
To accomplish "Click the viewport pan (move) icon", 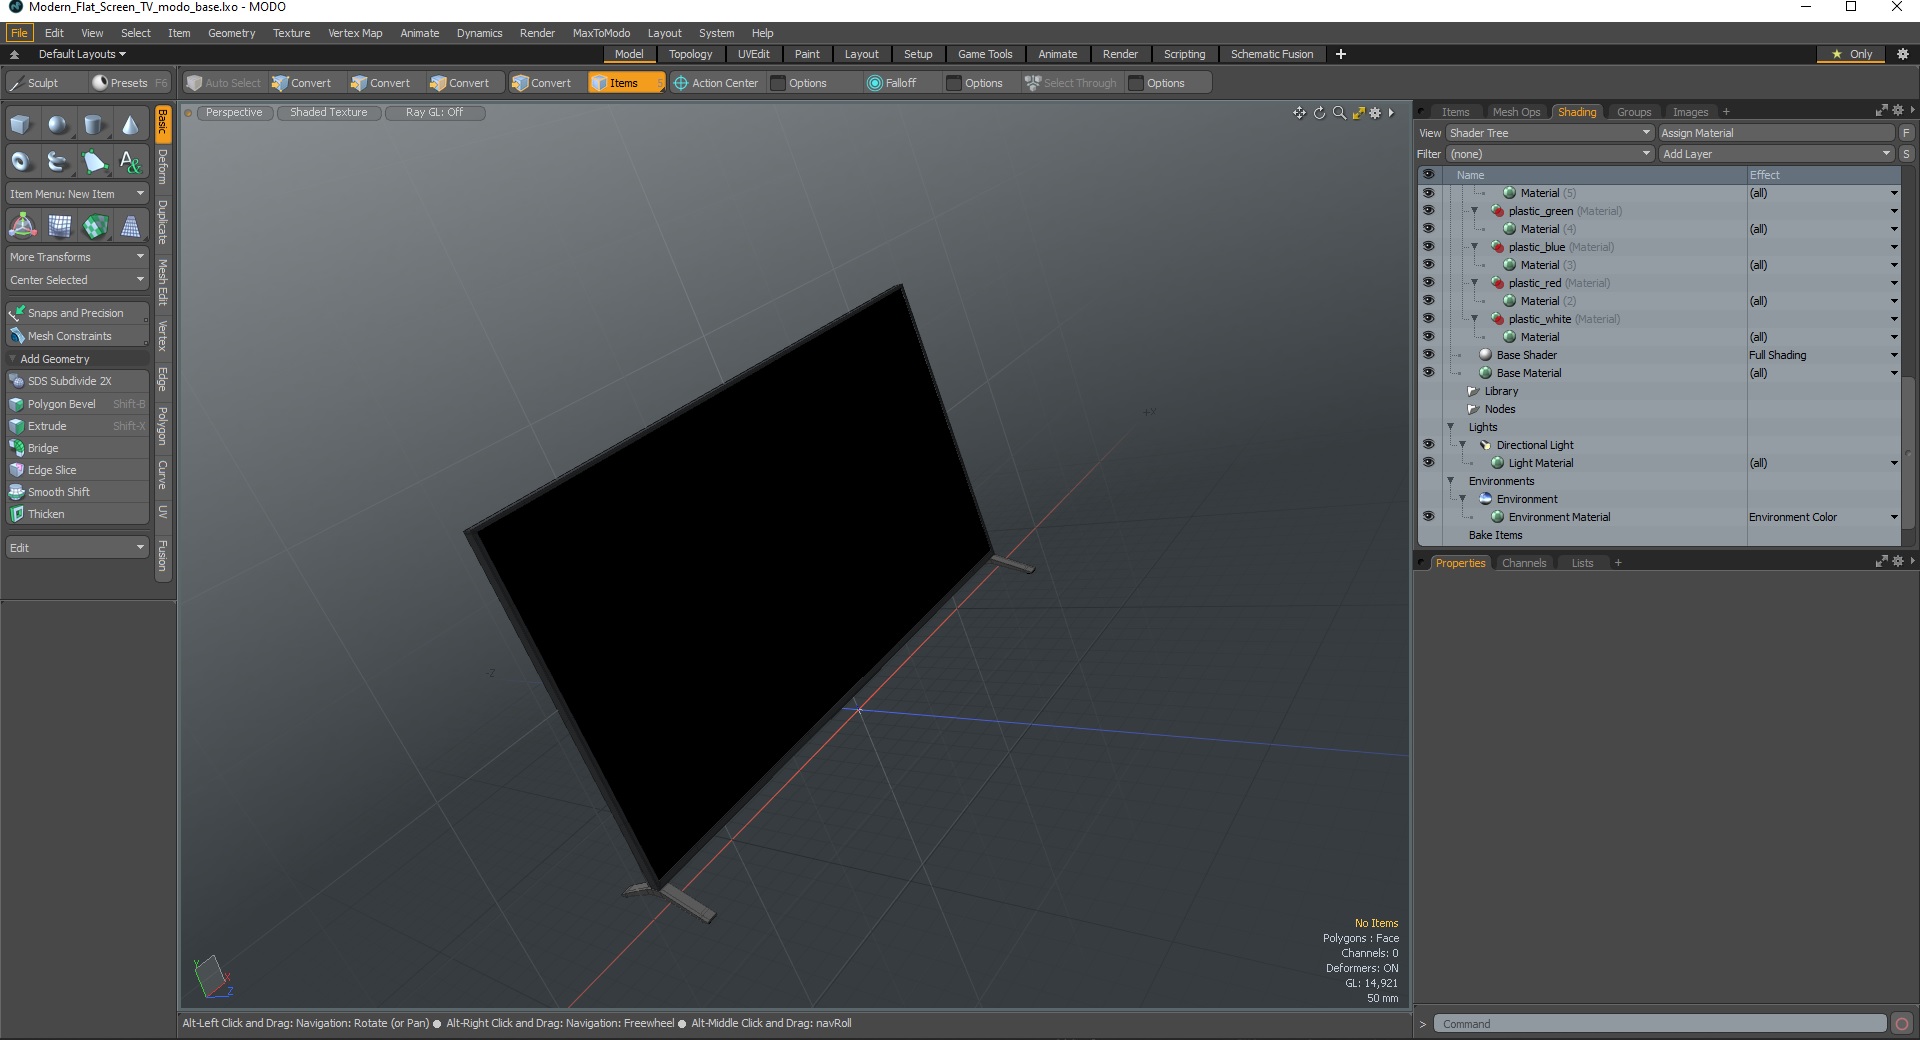I will point(1299,113).
